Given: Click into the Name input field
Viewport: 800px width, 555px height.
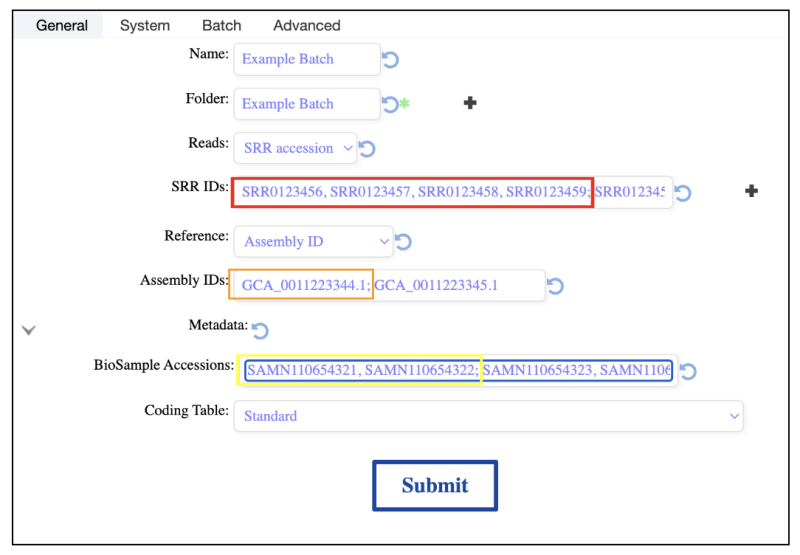Looking at the screenshot, I should [307, 60].
